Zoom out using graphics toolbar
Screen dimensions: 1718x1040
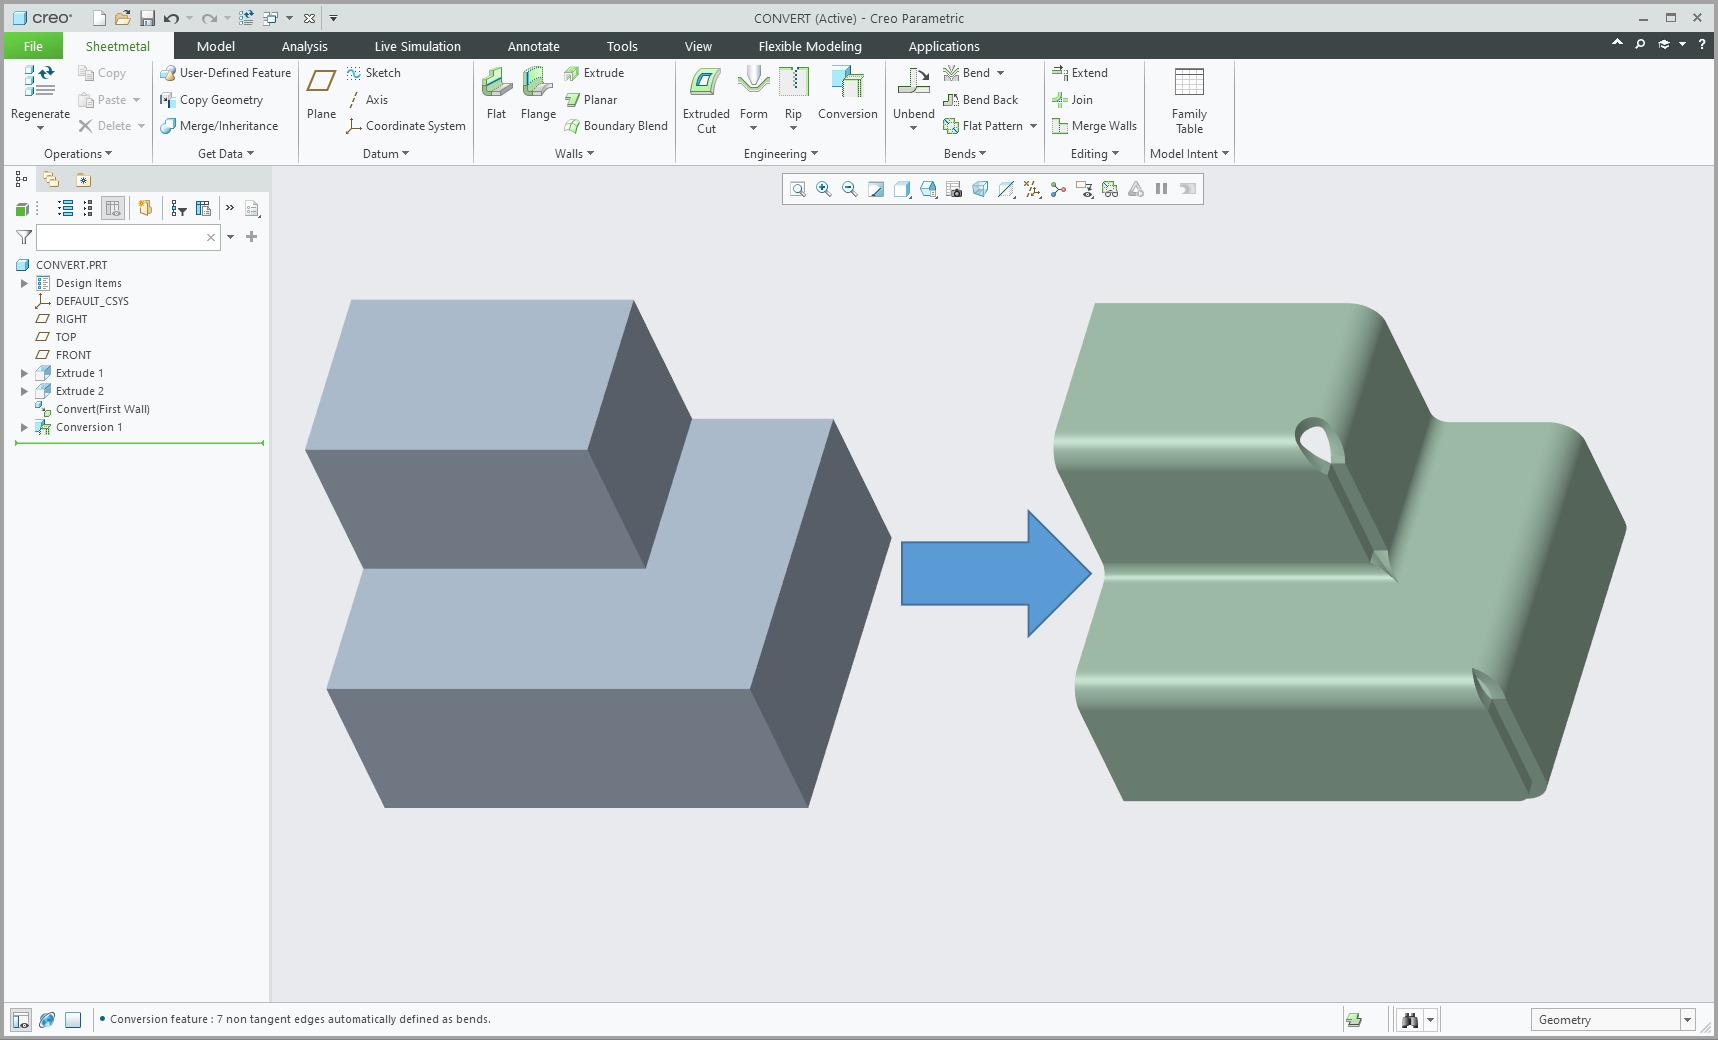(850, 189)
